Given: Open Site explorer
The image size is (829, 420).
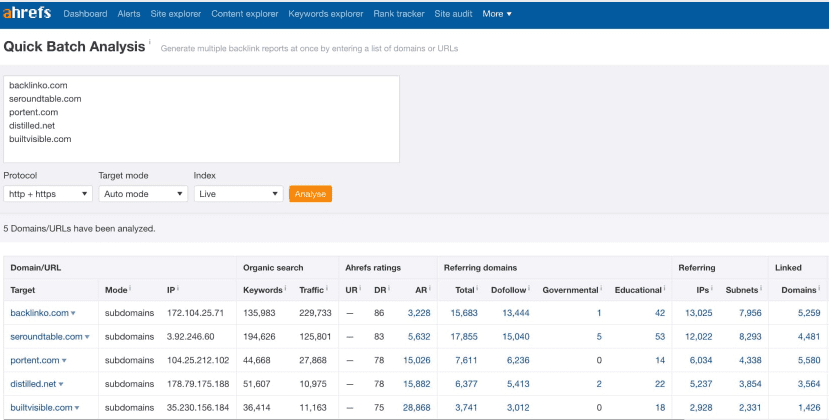Looking at the screenshot, I should pyautogui.click(x=176, y=14).
